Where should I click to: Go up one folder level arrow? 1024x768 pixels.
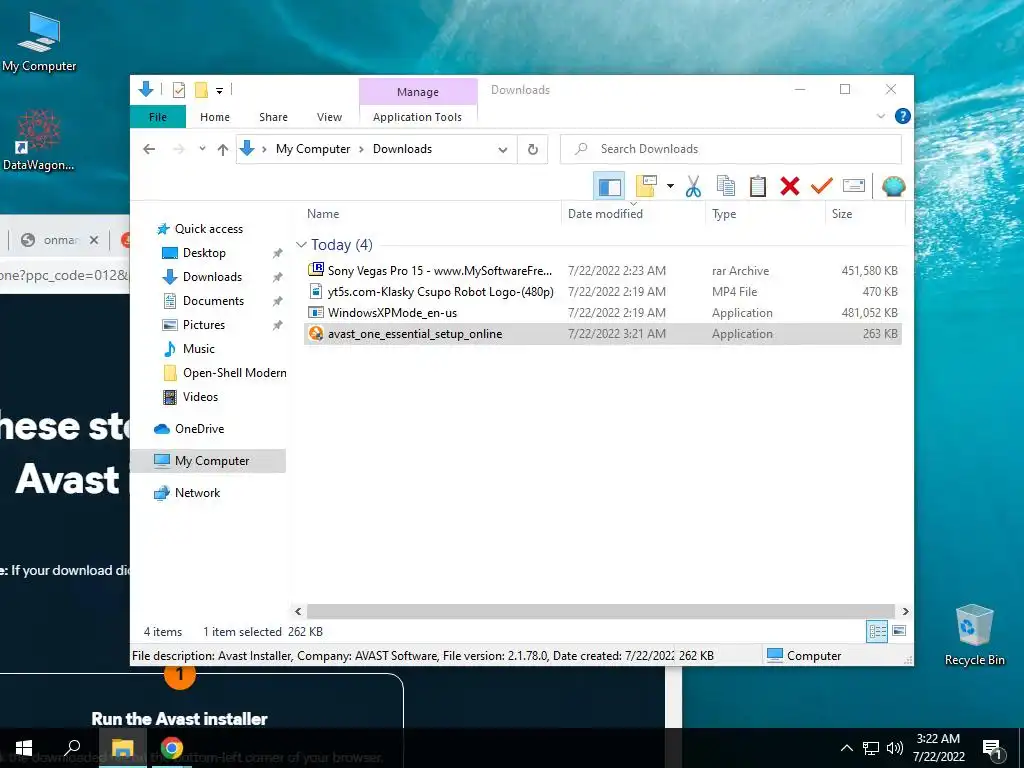point(223,150)
